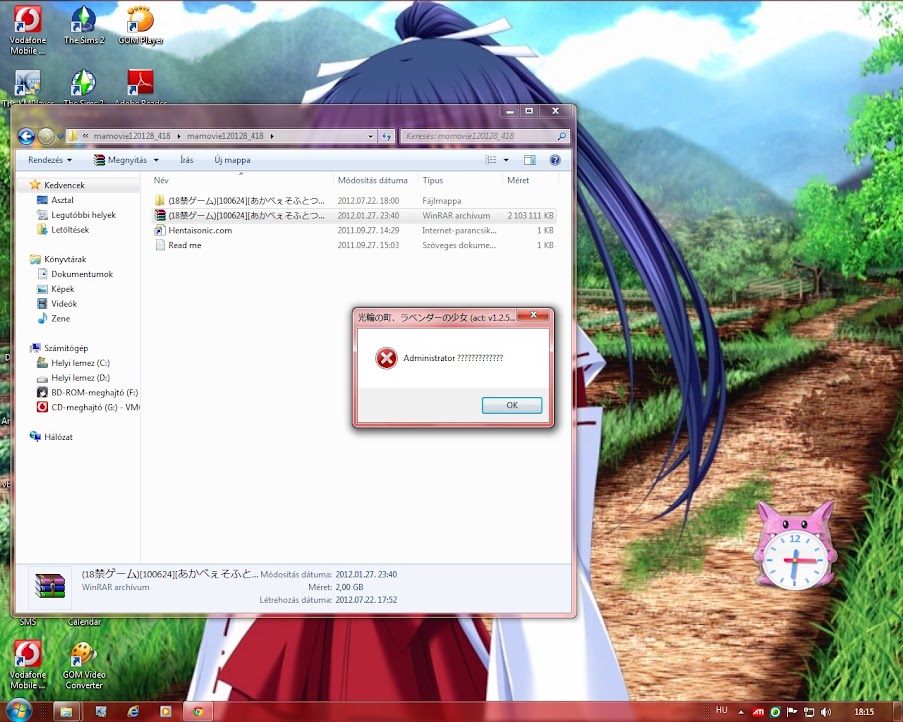Click the change view icon in the toolbar
Image resolution: width=903 pixels, height=722 pixels.
tap(491, 160)
